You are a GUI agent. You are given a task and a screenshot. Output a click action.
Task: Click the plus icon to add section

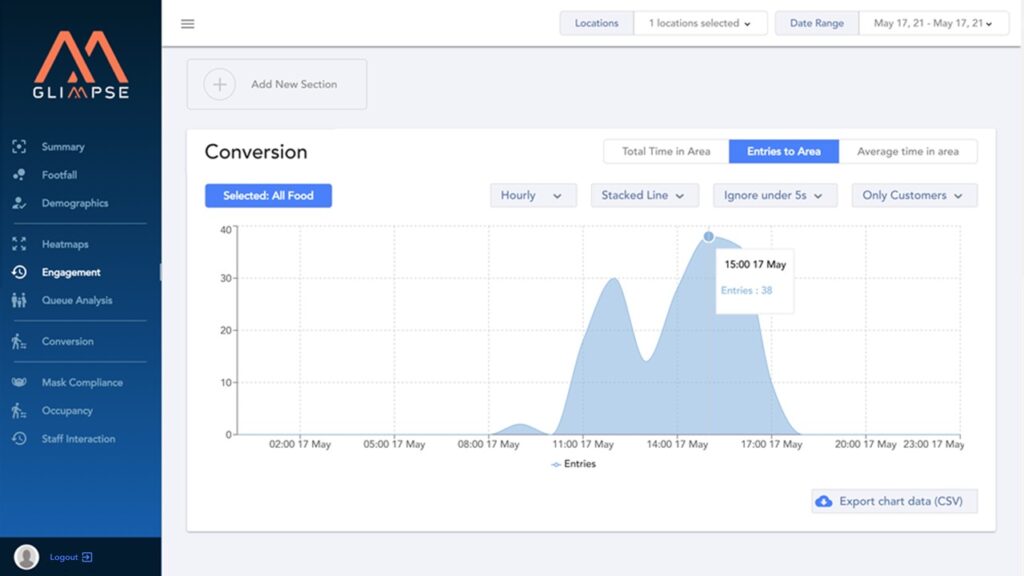219,84
